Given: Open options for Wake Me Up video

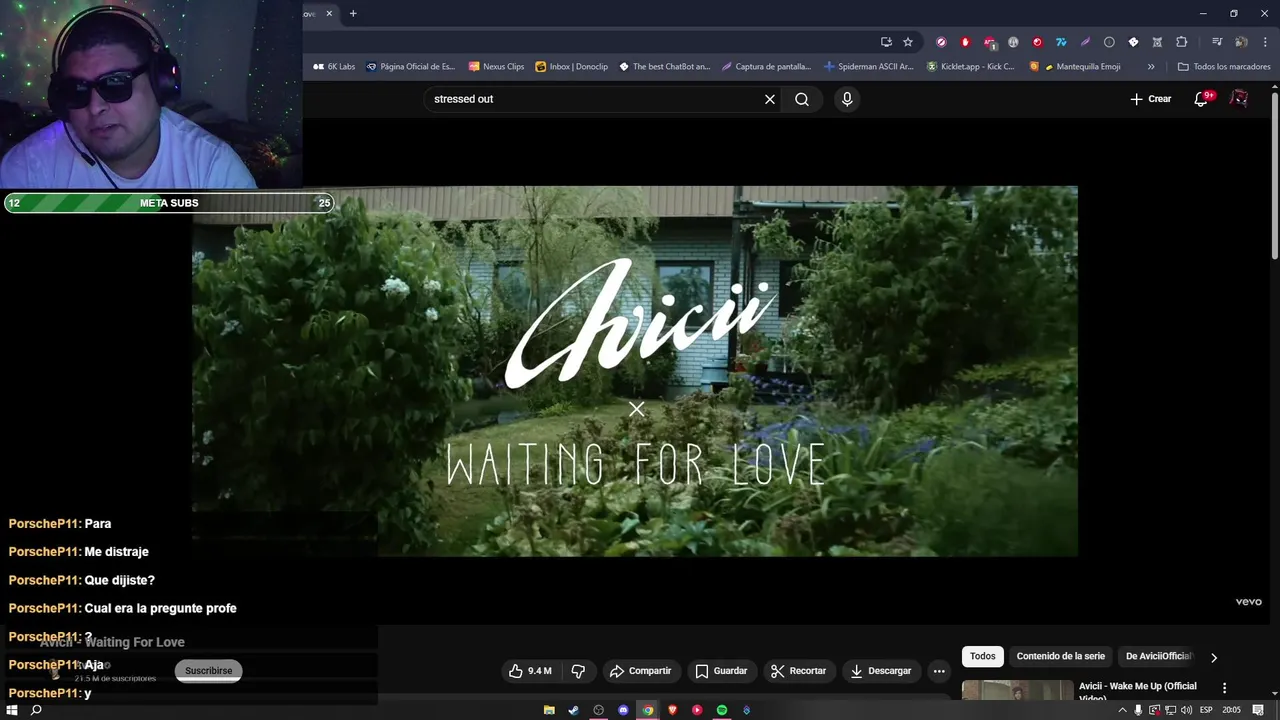Looking at the screenshot, I should tap(1224, 688).
